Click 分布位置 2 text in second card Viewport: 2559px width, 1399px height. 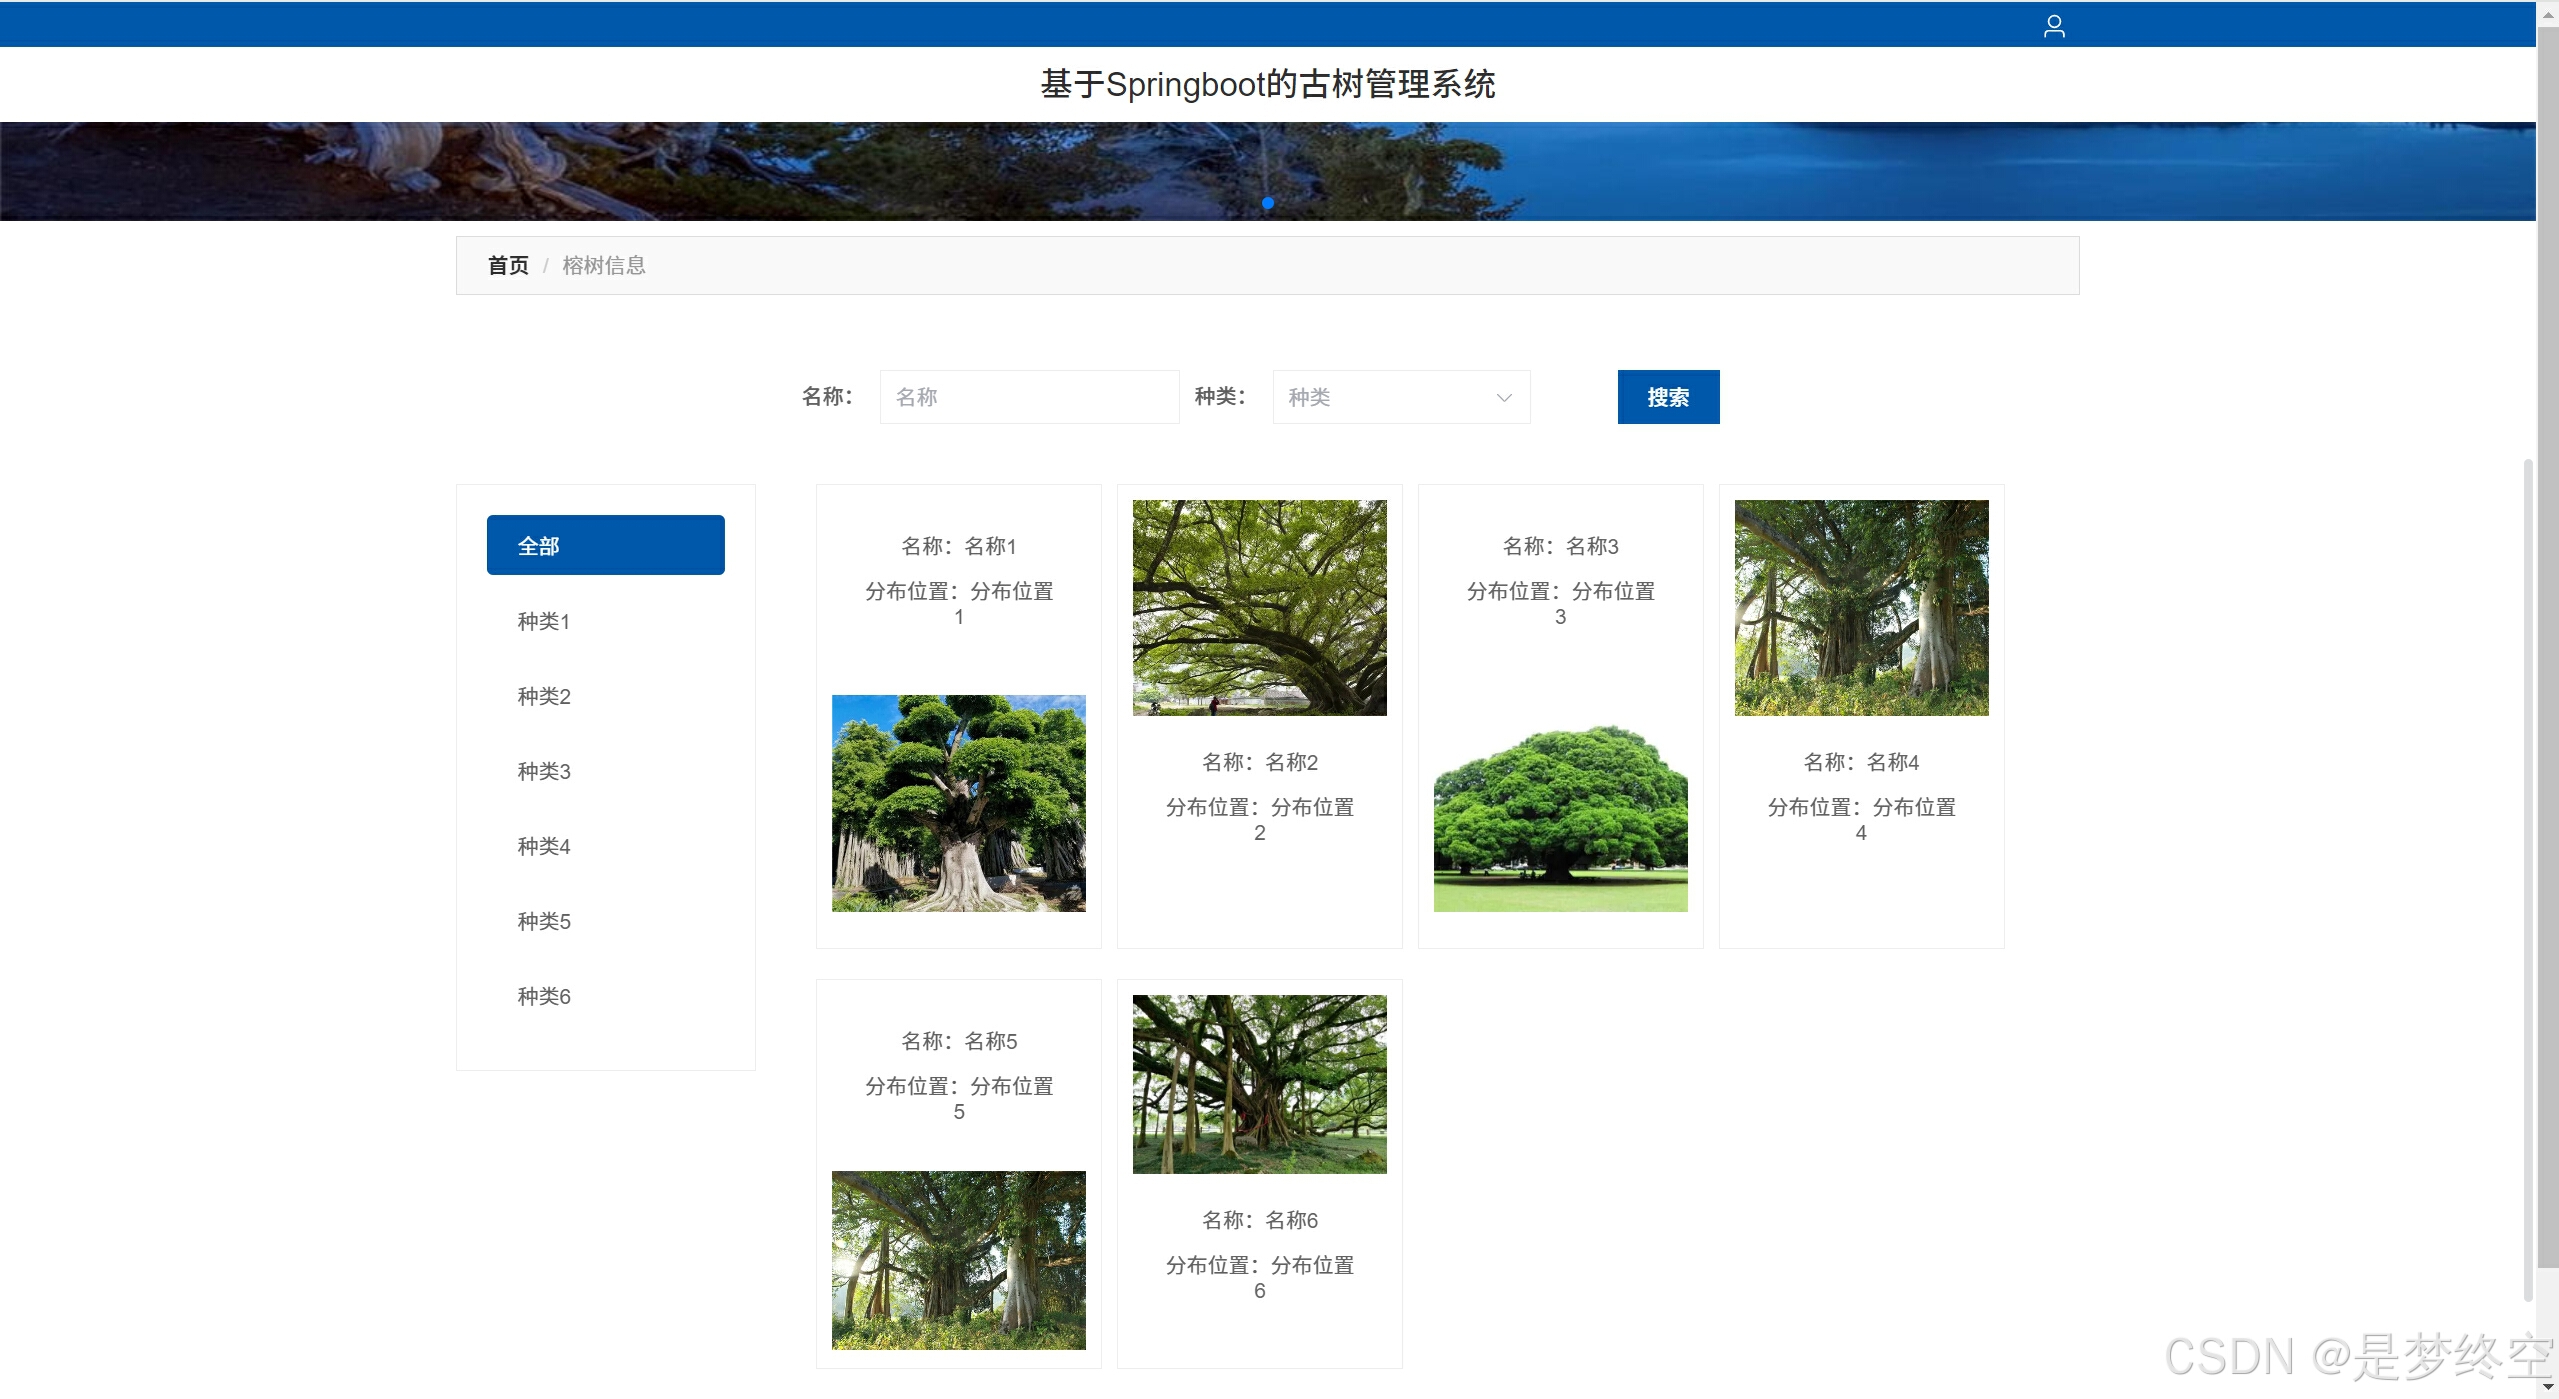click(x=1259, y=820)
